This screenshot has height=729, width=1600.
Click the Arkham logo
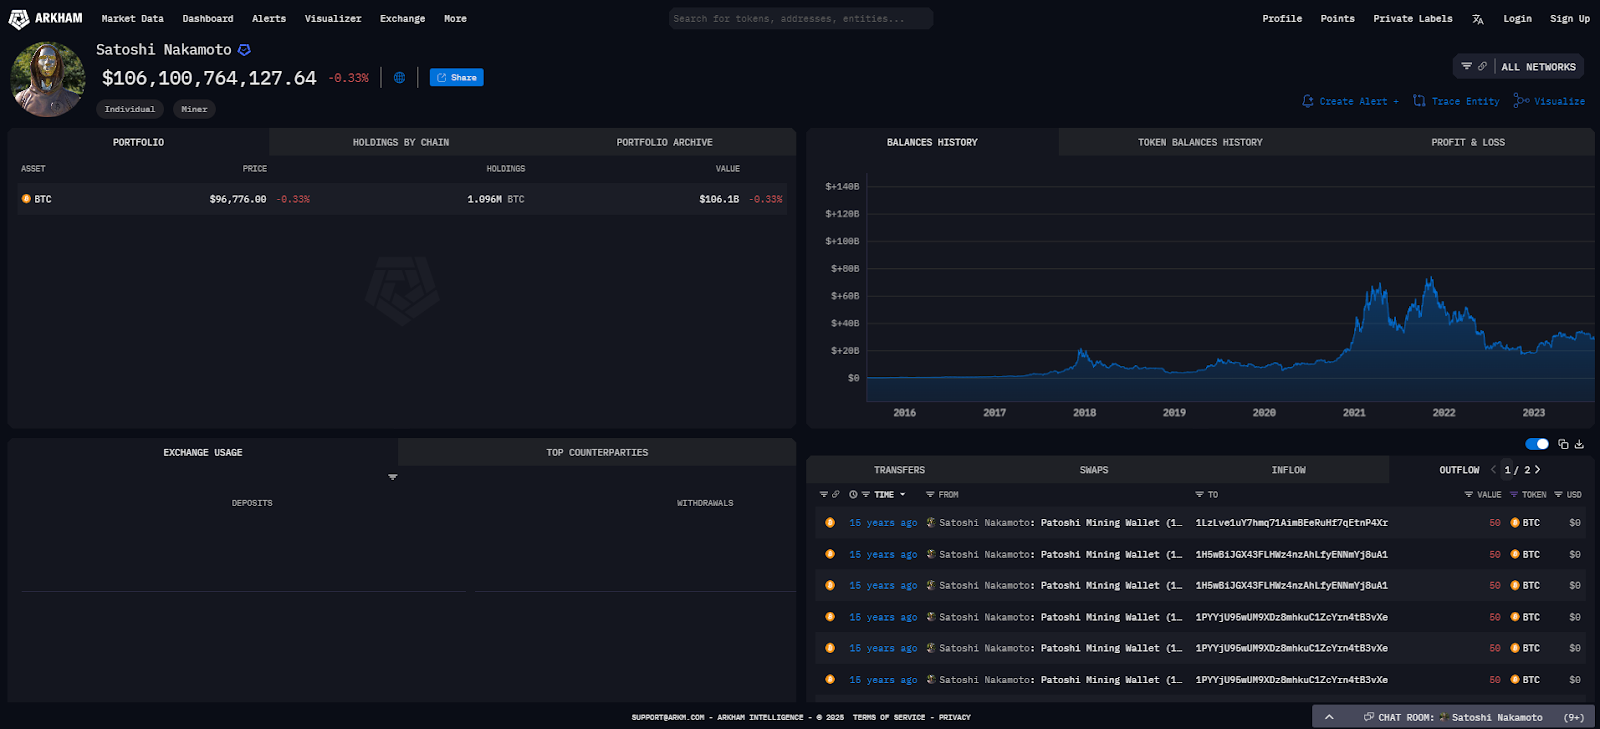click(x=45, y=18)
